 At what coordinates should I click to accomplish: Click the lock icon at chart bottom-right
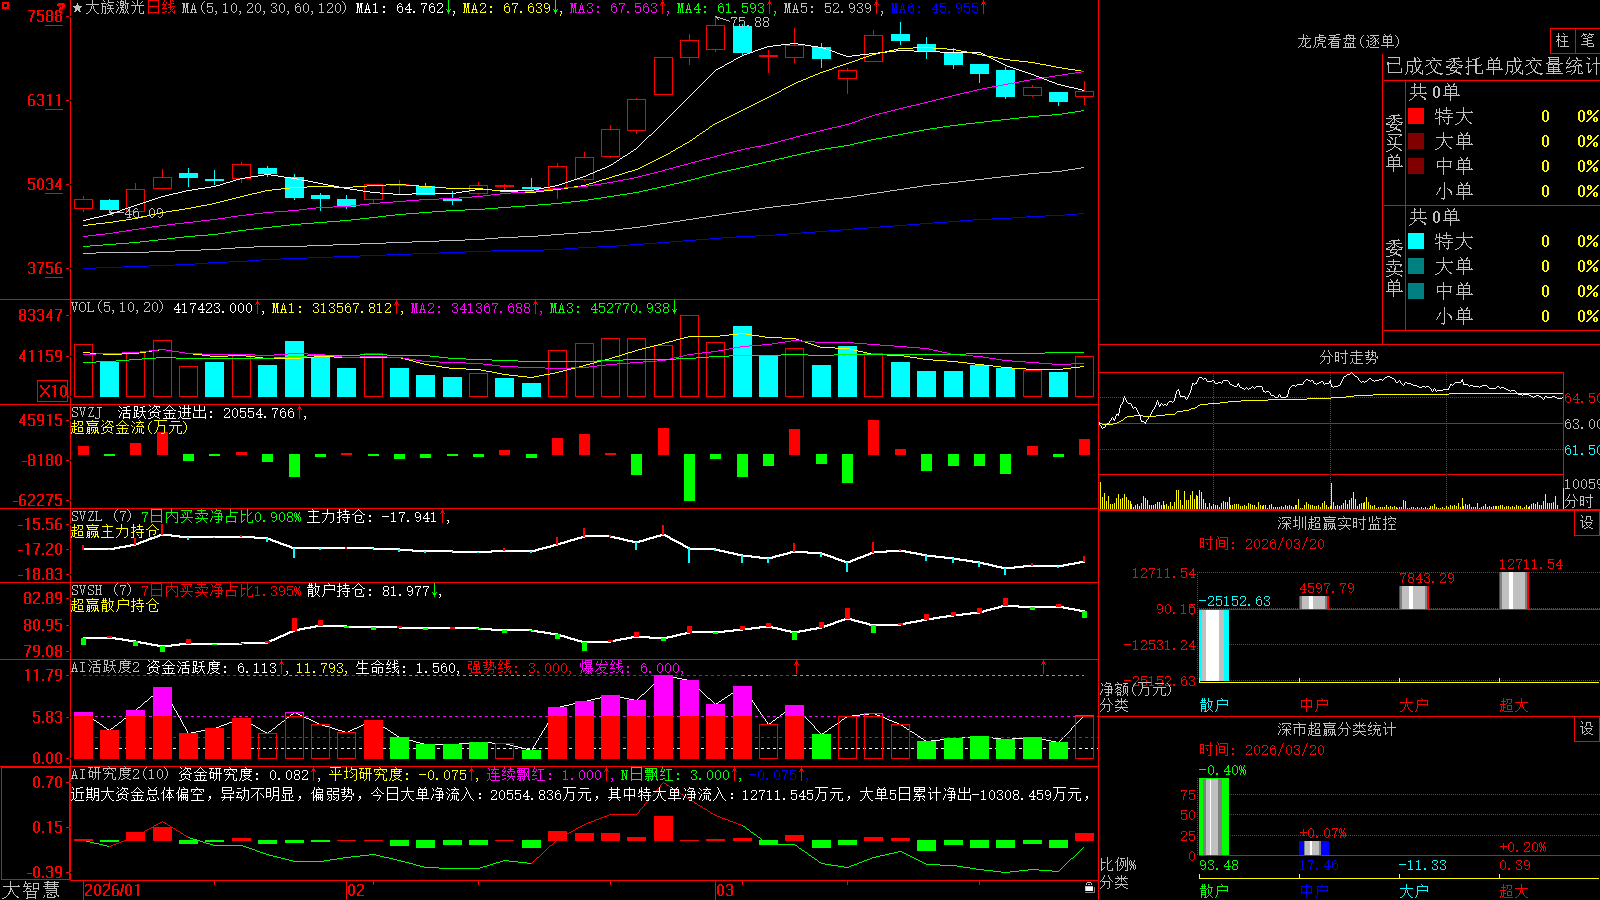[1089, 887]
